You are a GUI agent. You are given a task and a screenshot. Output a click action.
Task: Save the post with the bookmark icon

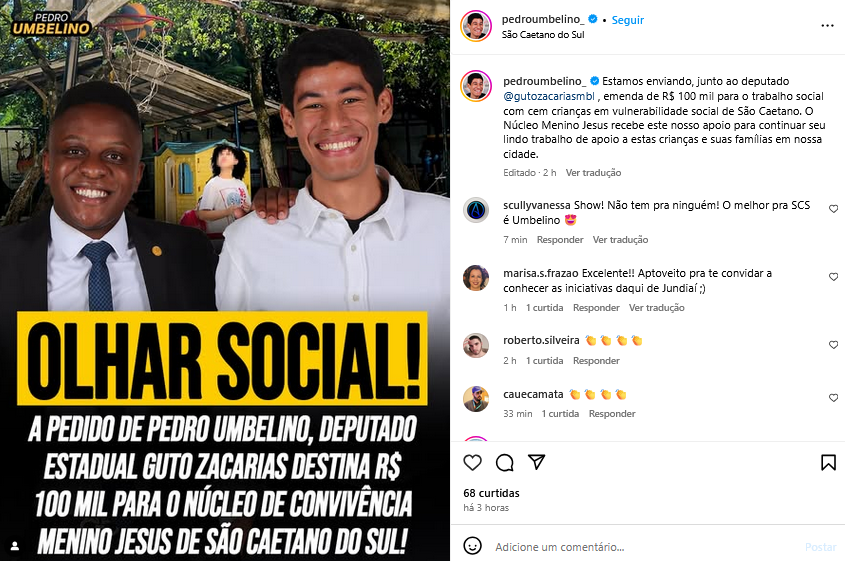point(828,462)
